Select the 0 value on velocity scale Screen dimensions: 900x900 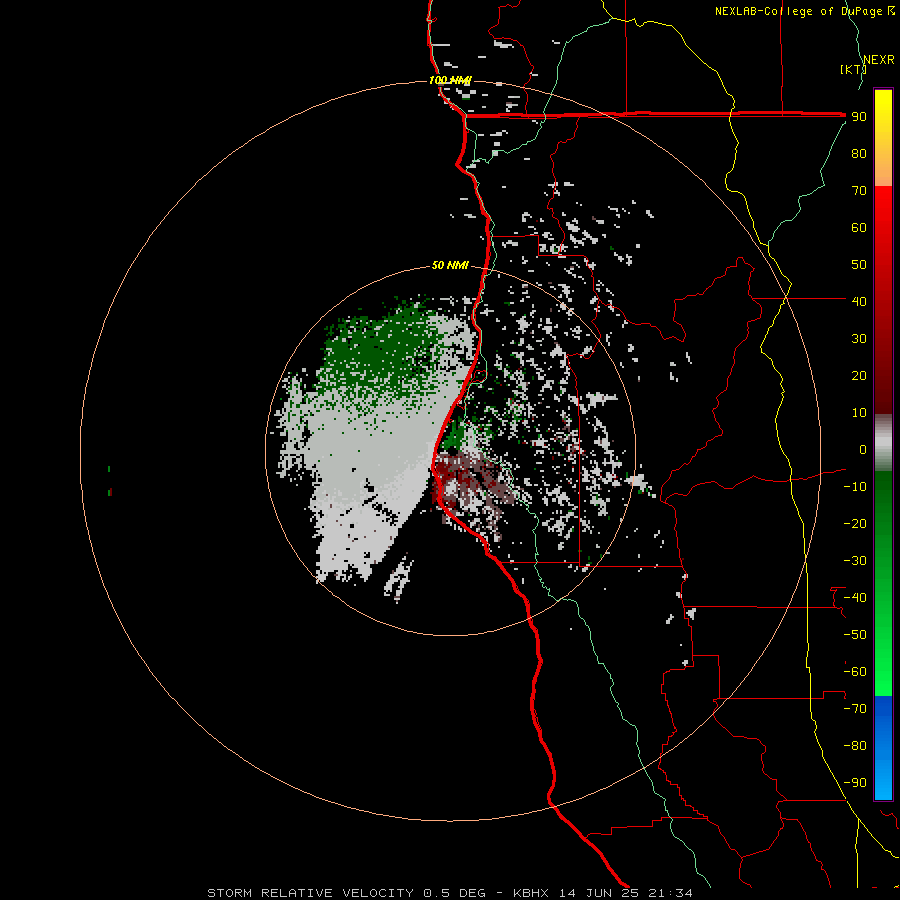tap(863, 449)
